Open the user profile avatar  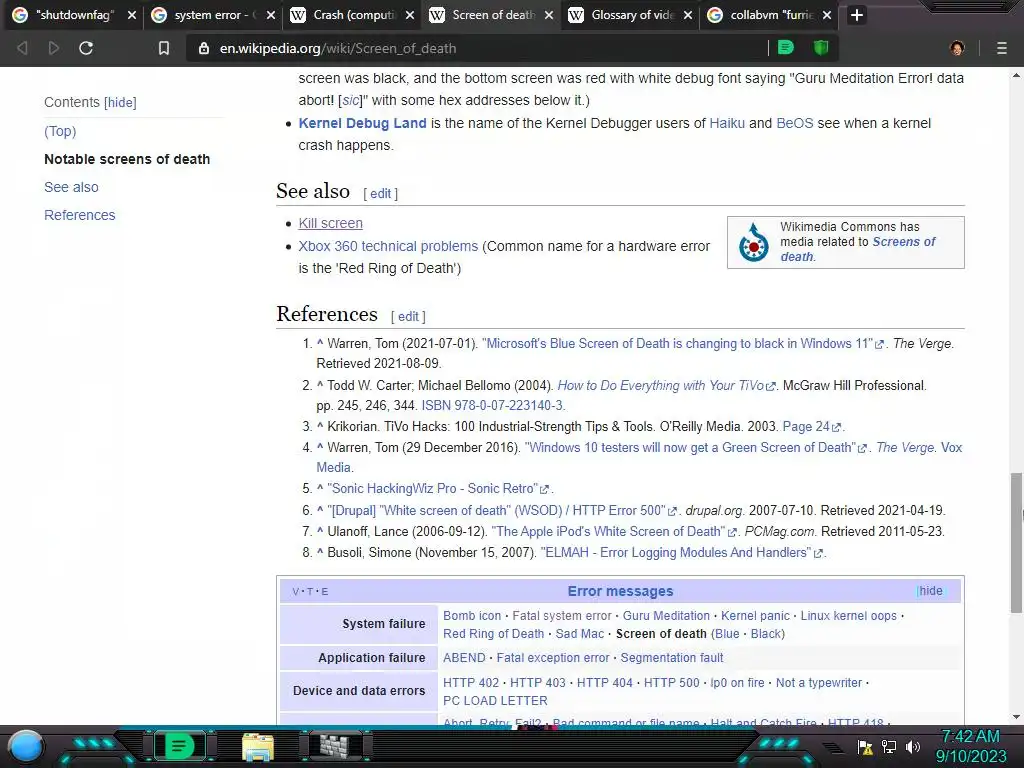pyautogui.click(x=957, y=48)
